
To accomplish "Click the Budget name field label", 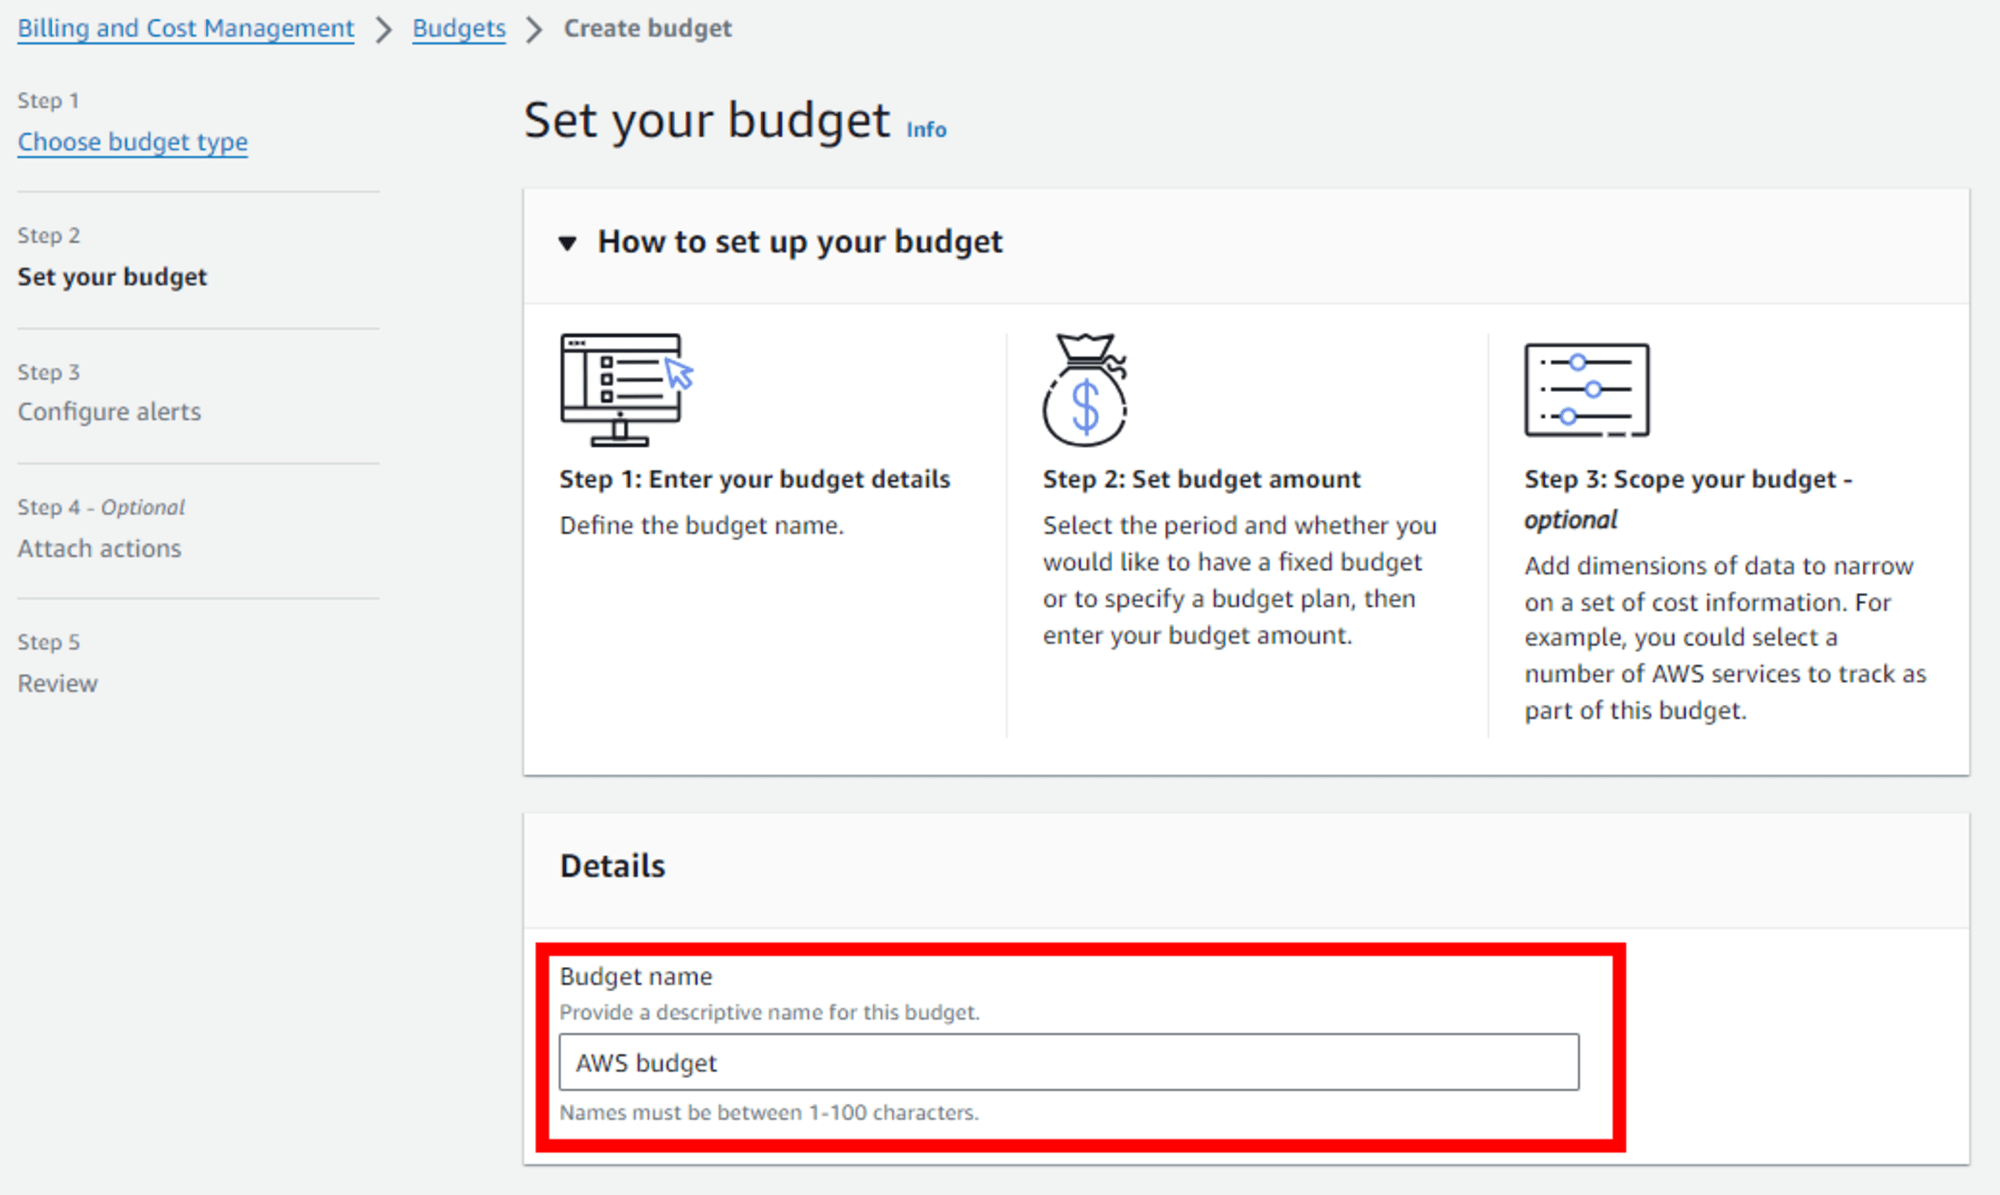I will [636, 976].
